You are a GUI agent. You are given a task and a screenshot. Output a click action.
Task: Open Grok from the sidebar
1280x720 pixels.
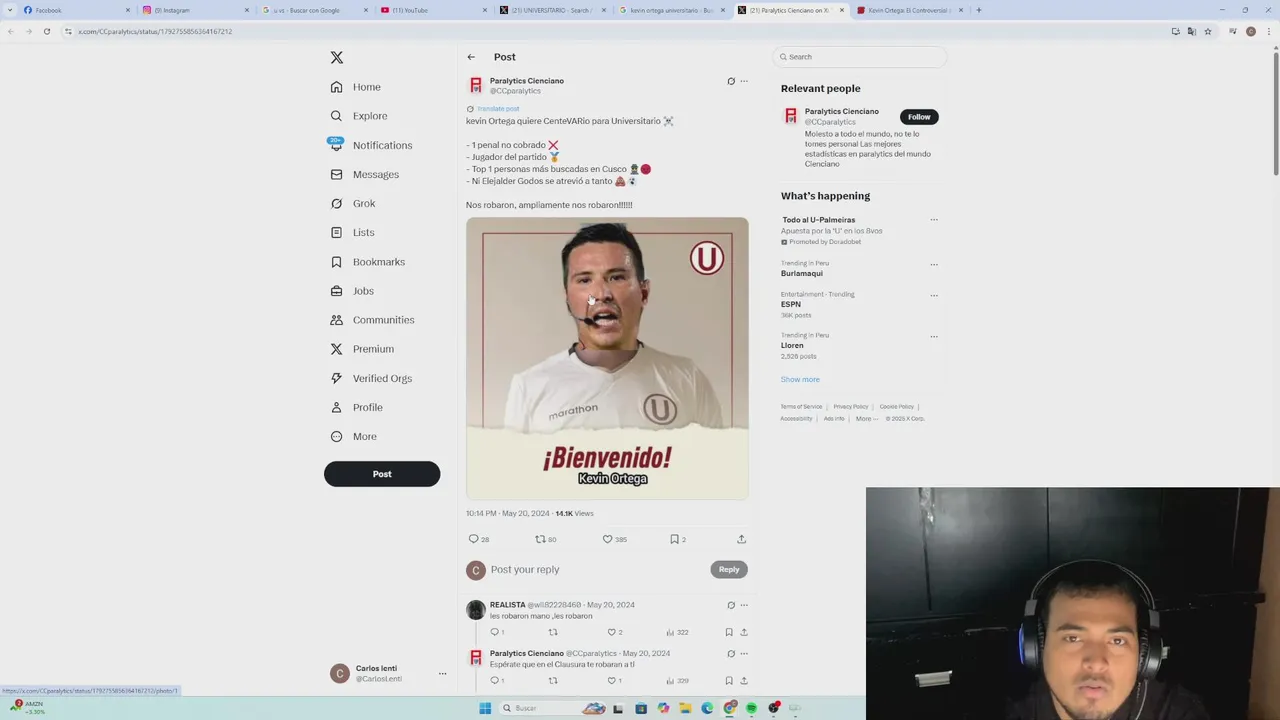(353, 203)
